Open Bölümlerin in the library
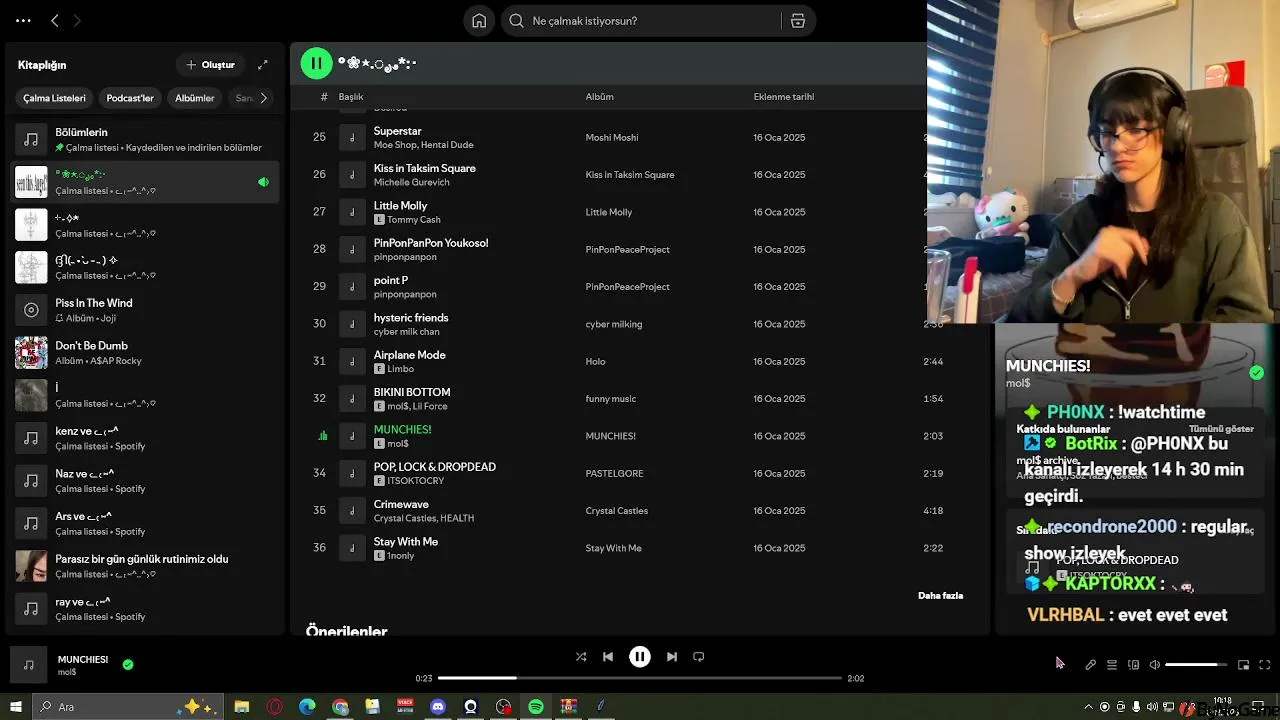The image size is (1280, 720). coord(145,139)
